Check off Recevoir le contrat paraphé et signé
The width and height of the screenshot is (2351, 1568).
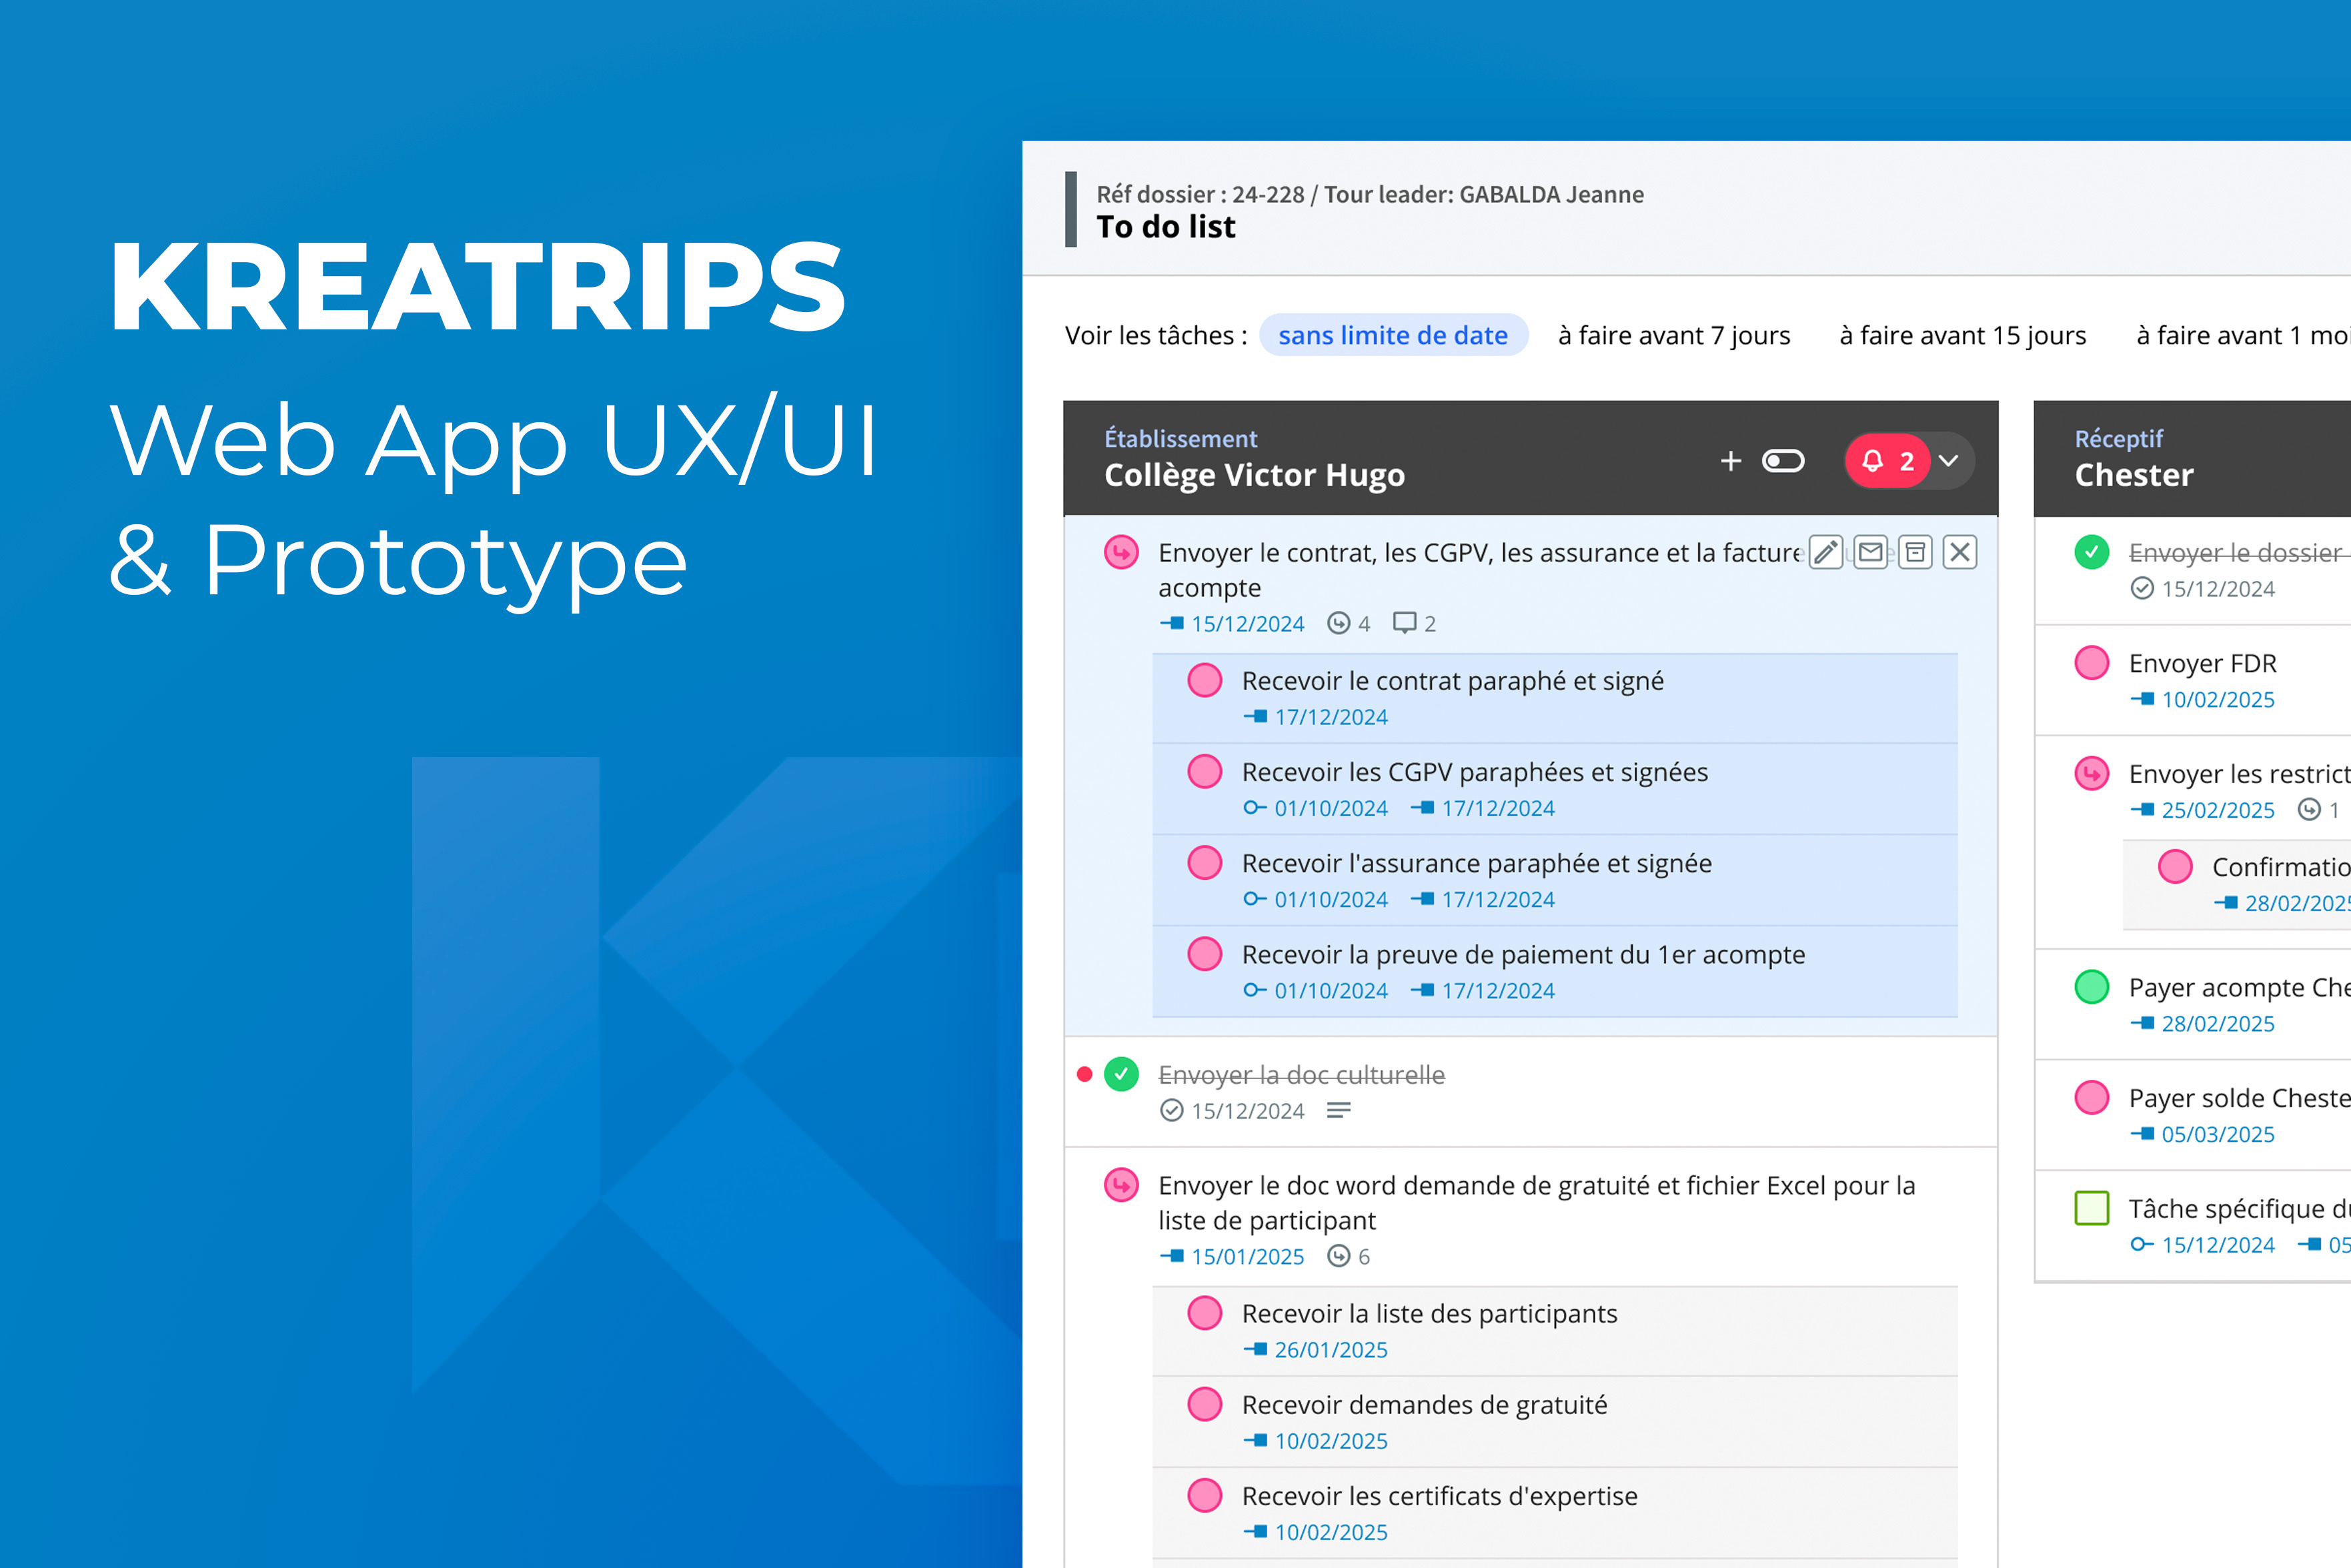click(x=1204, y=680)
